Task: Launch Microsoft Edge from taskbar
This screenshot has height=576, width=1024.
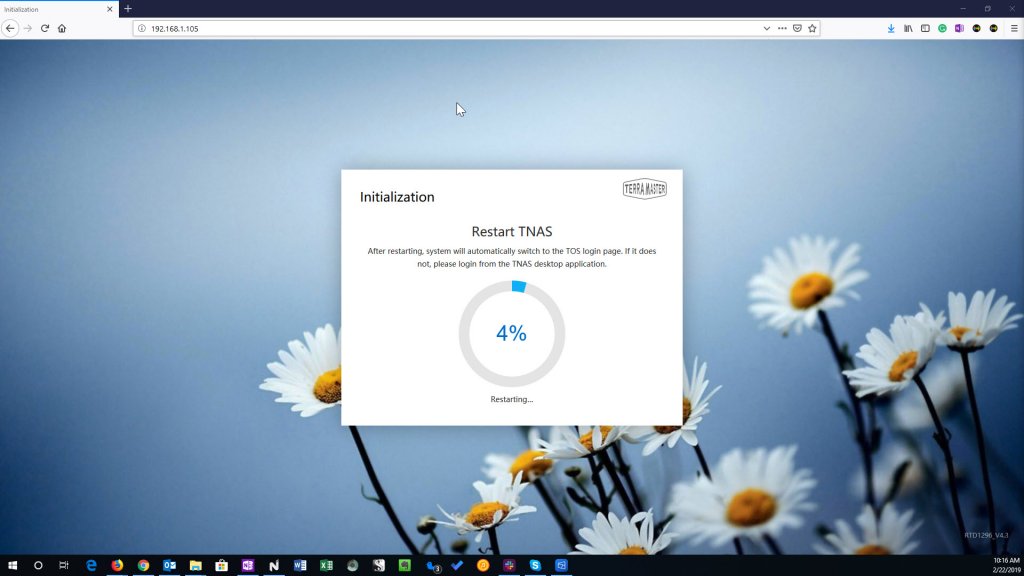Action: coord(91,566)
